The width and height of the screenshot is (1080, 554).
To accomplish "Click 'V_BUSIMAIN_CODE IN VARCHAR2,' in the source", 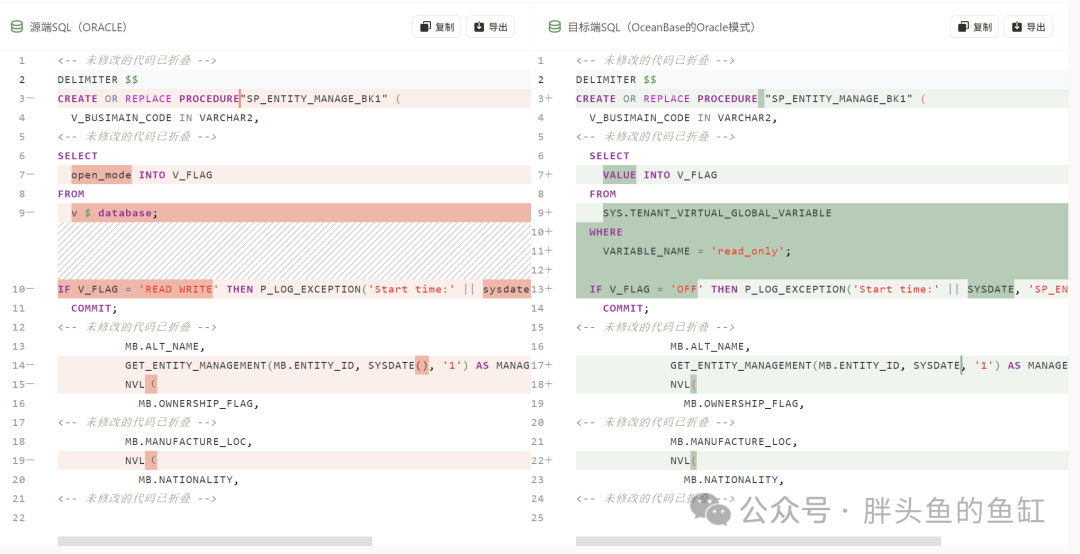I will pos(165,118).
